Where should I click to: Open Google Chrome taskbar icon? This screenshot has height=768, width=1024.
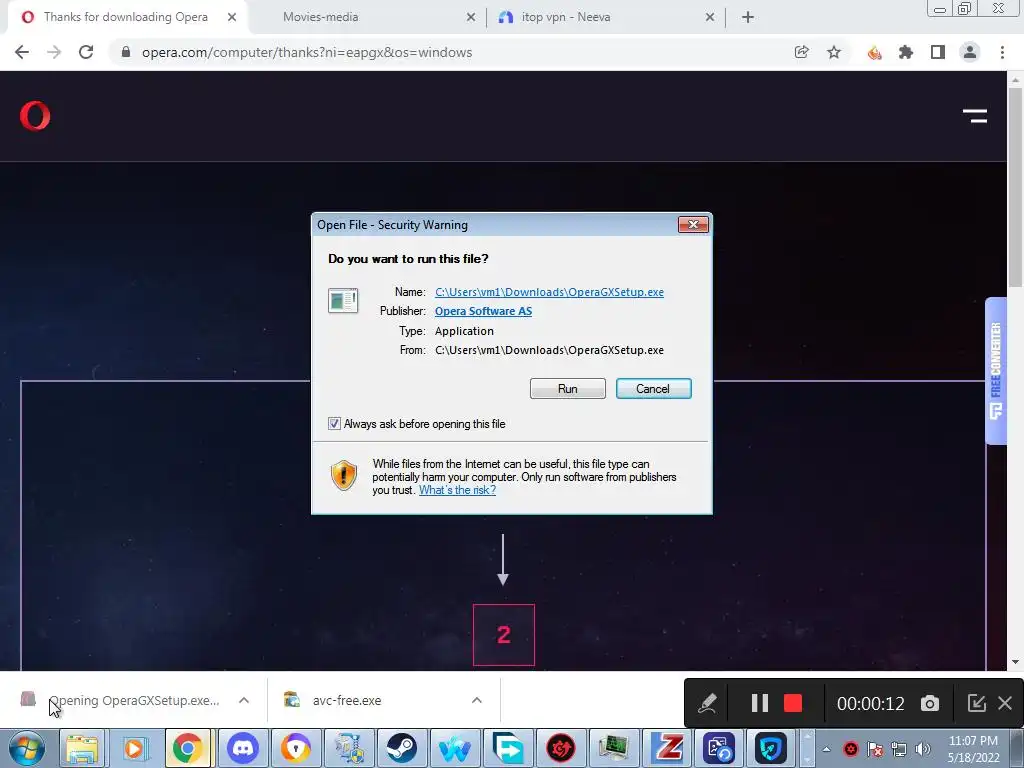coord(187,748)
